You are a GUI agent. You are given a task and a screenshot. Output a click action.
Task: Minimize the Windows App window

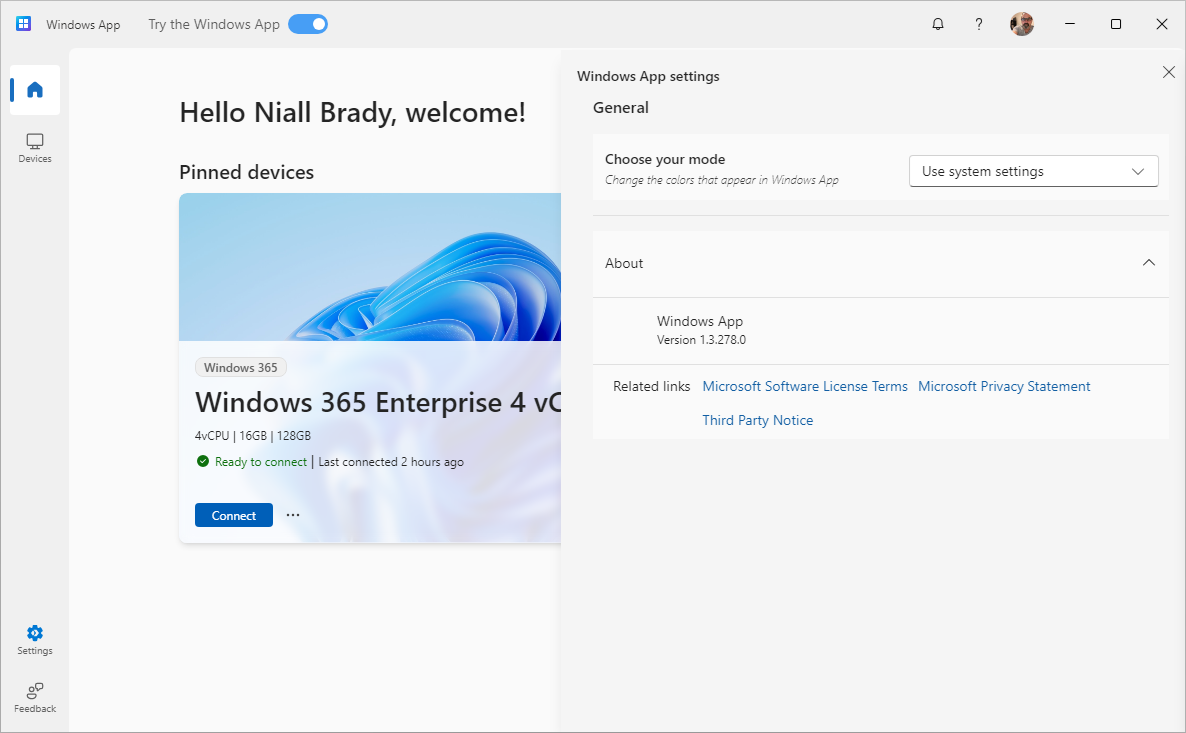(1070, 24)
